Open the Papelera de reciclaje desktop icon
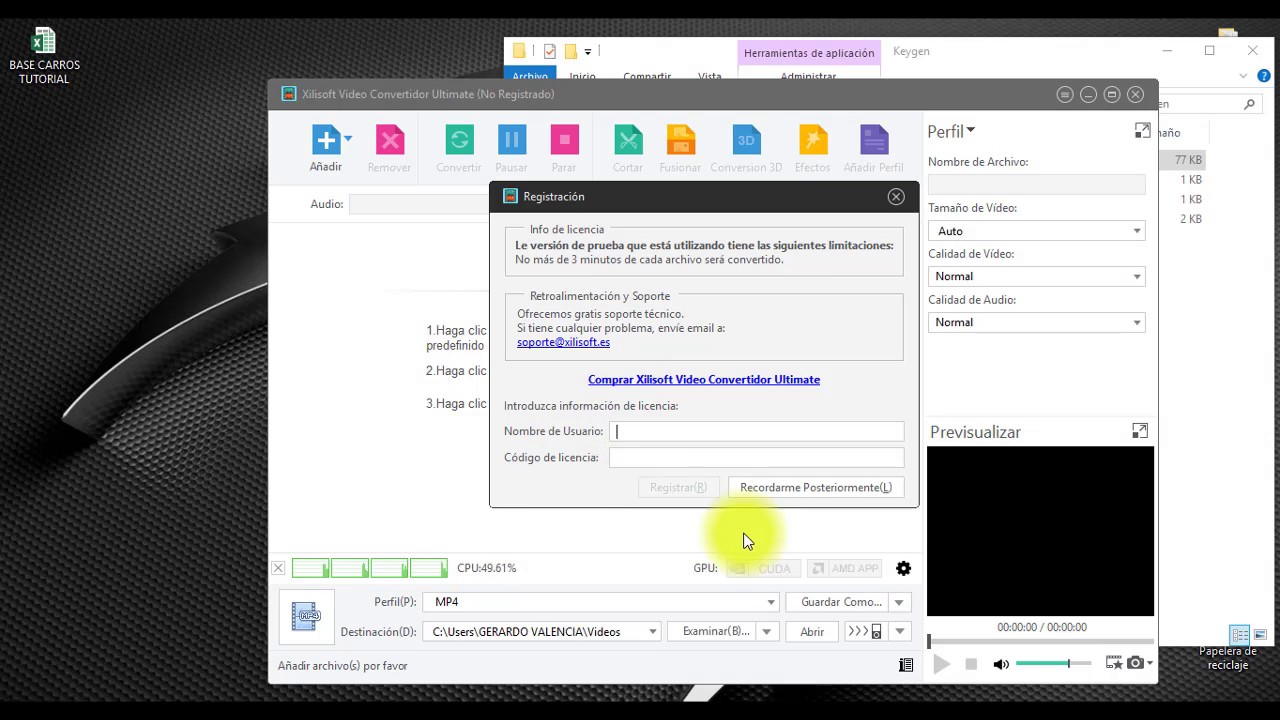This screenshot has height=720, width=1280. (x=1227, y=657)
